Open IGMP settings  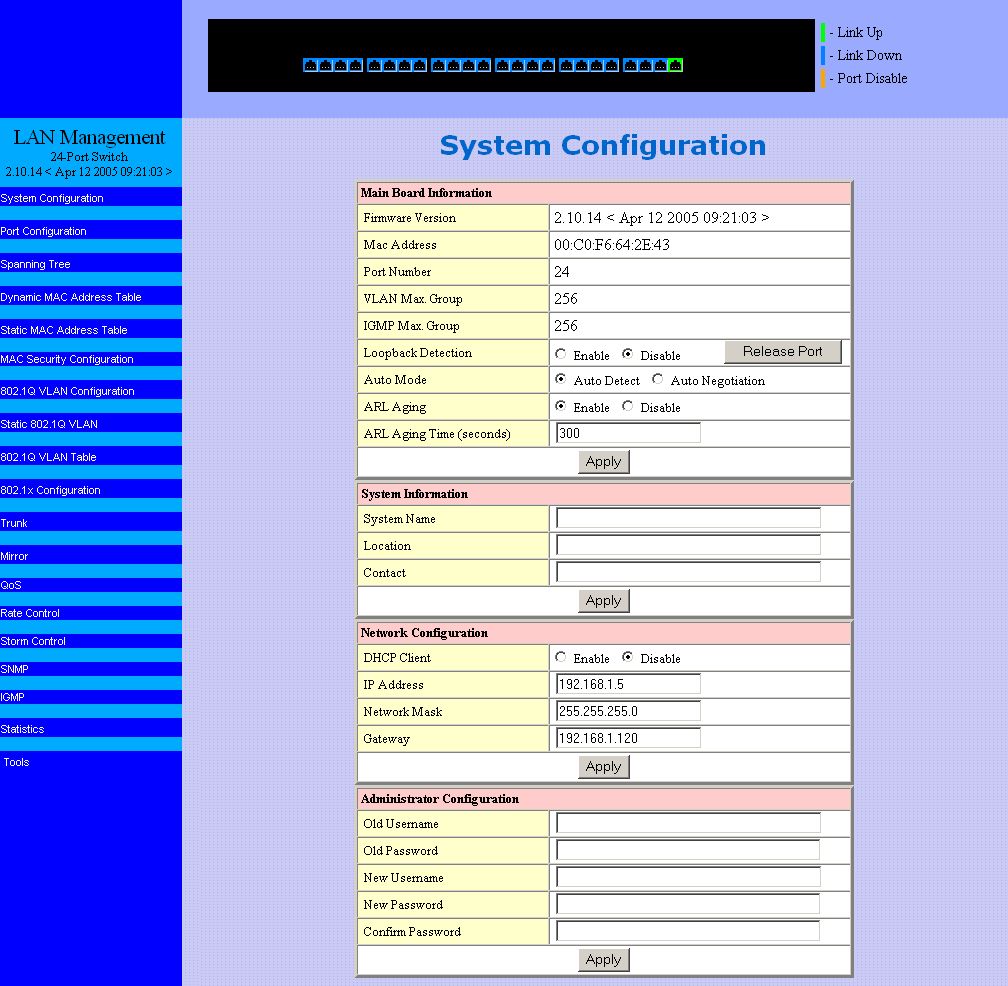pos(12,697)
